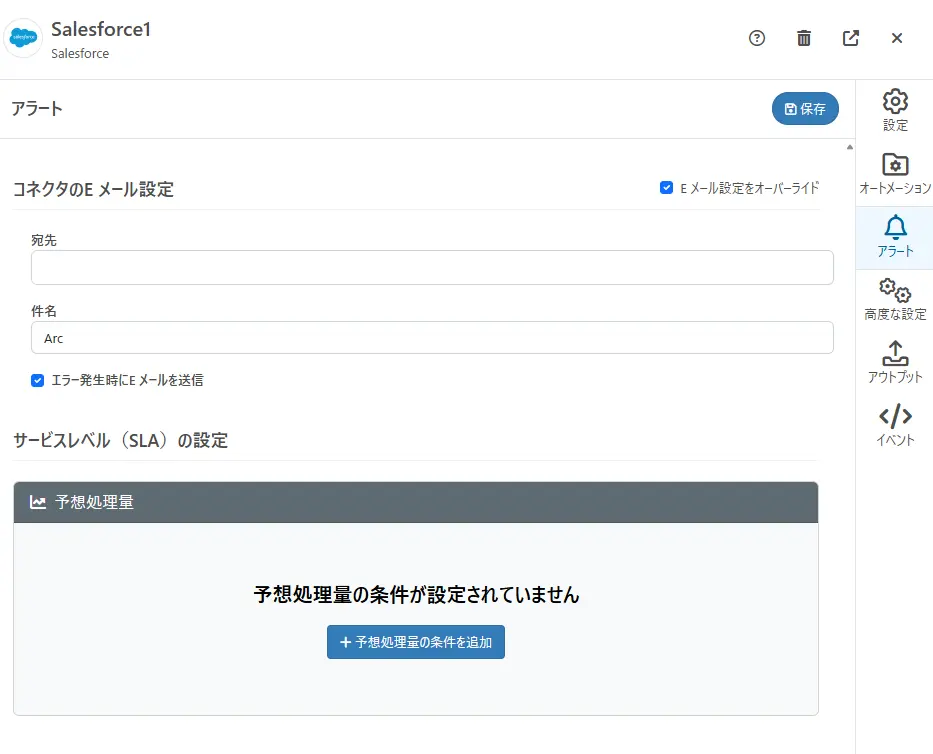The height and width of the screenshot is (754, 933).
Task: Add a 予想処理量の条件を追加 condition
Action: tap(416, 642)
